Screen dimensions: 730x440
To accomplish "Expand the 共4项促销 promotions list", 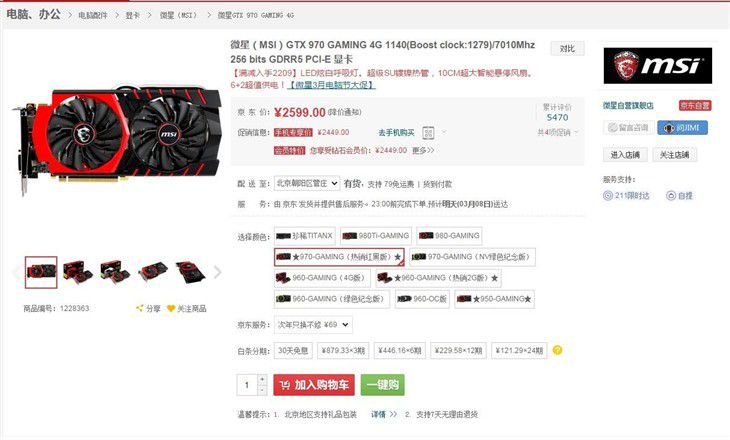I will pyautogui.click(x=558, y=133).
